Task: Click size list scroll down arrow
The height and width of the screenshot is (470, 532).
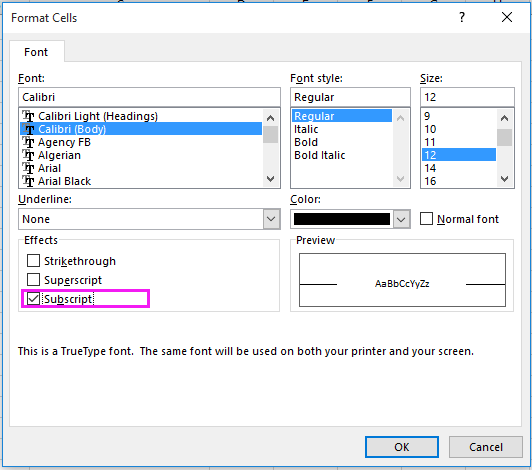Action: (505, 179)
